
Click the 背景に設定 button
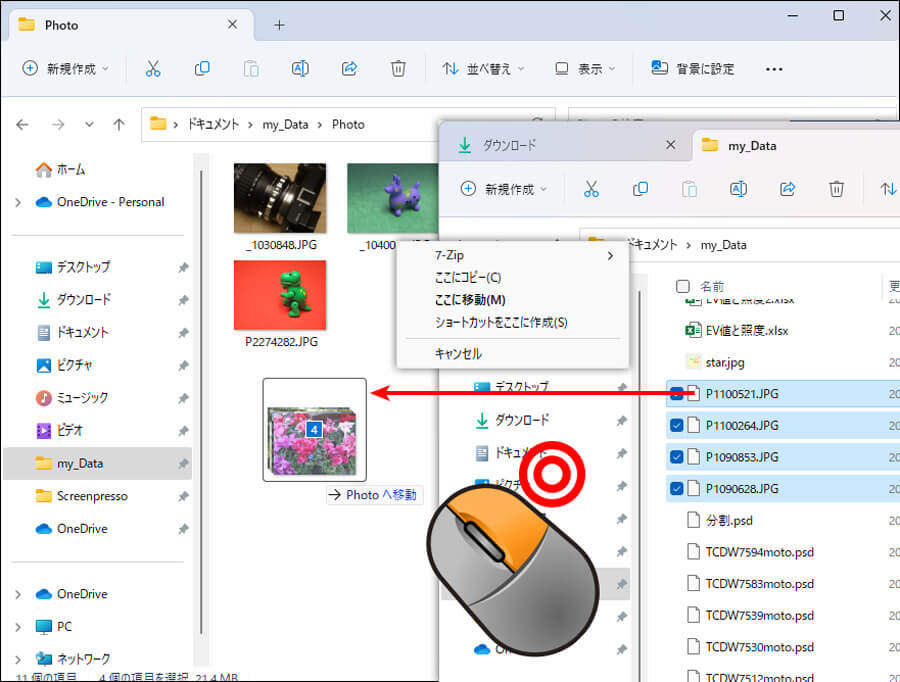693,69
